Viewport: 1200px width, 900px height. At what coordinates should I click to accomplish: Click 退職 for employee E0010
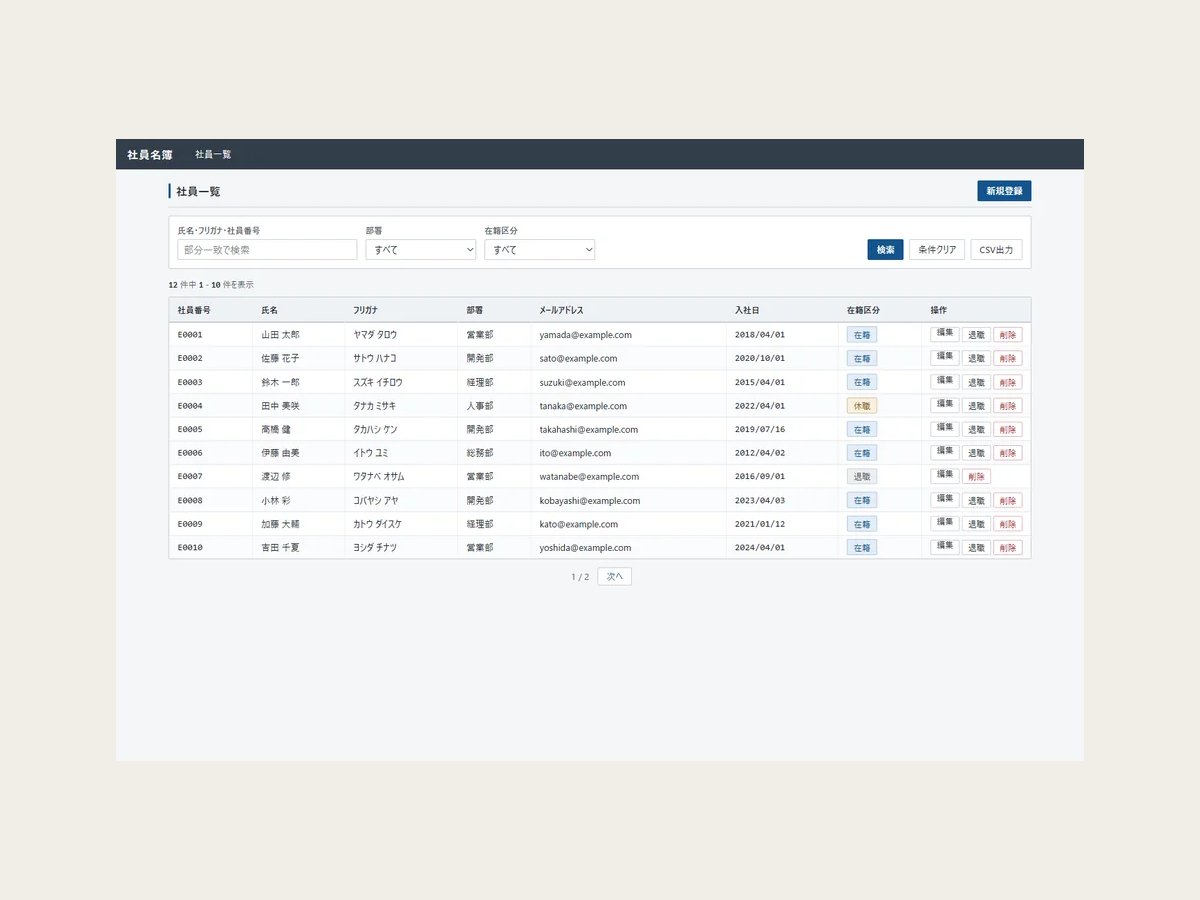pyautogui.click(x=976, y=548)
